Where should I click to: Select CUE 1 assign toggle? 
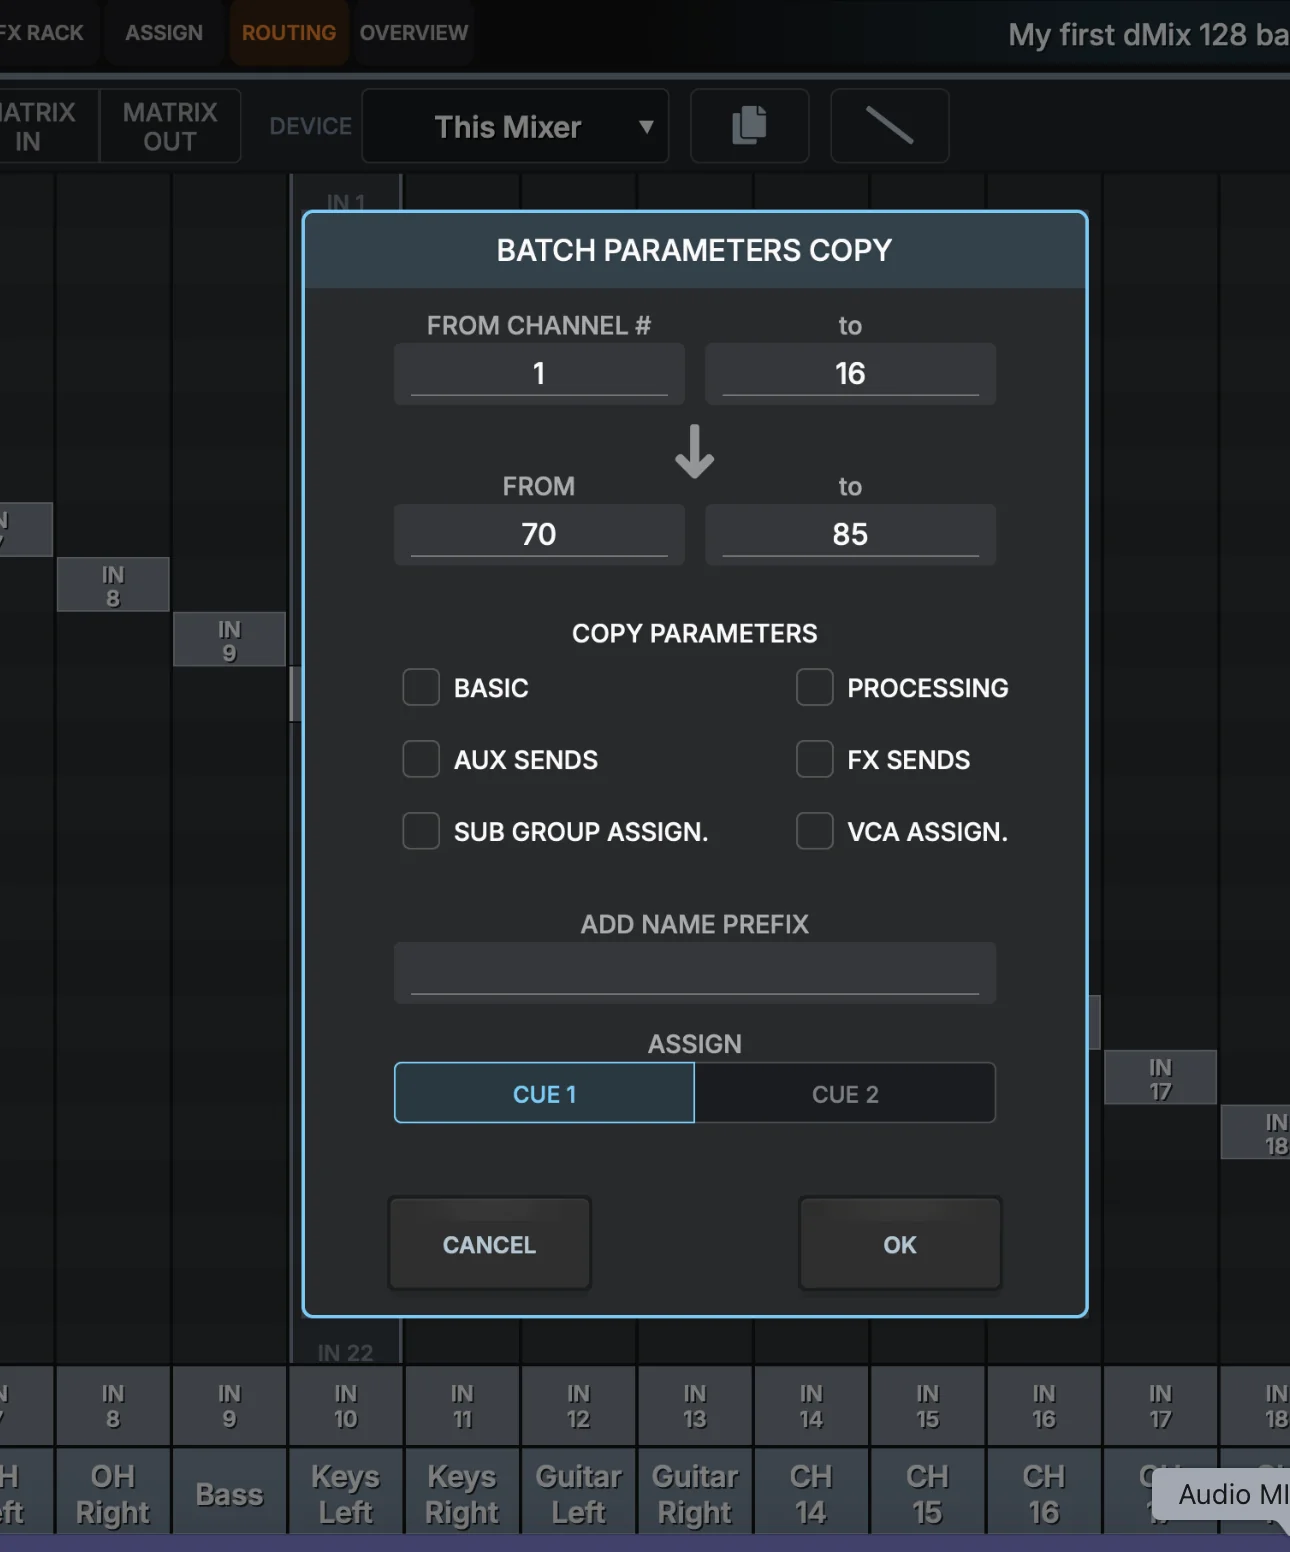tap(544, 1093)
